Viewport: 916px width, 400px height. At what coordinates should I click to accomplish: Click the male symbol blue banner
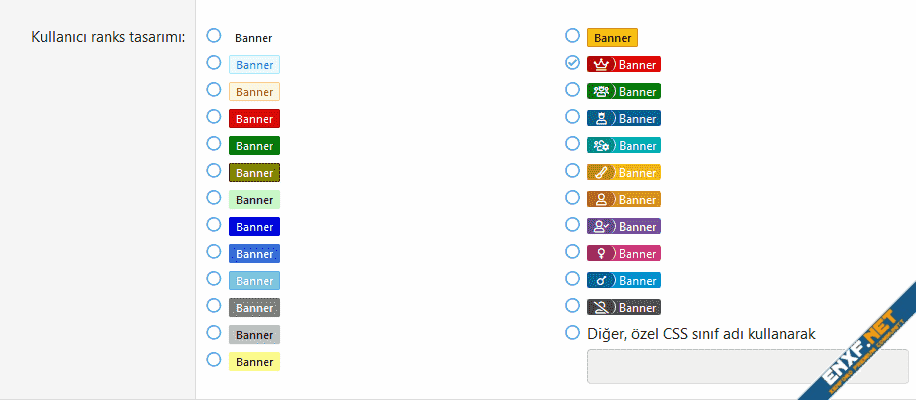click(x=623, y=281)
